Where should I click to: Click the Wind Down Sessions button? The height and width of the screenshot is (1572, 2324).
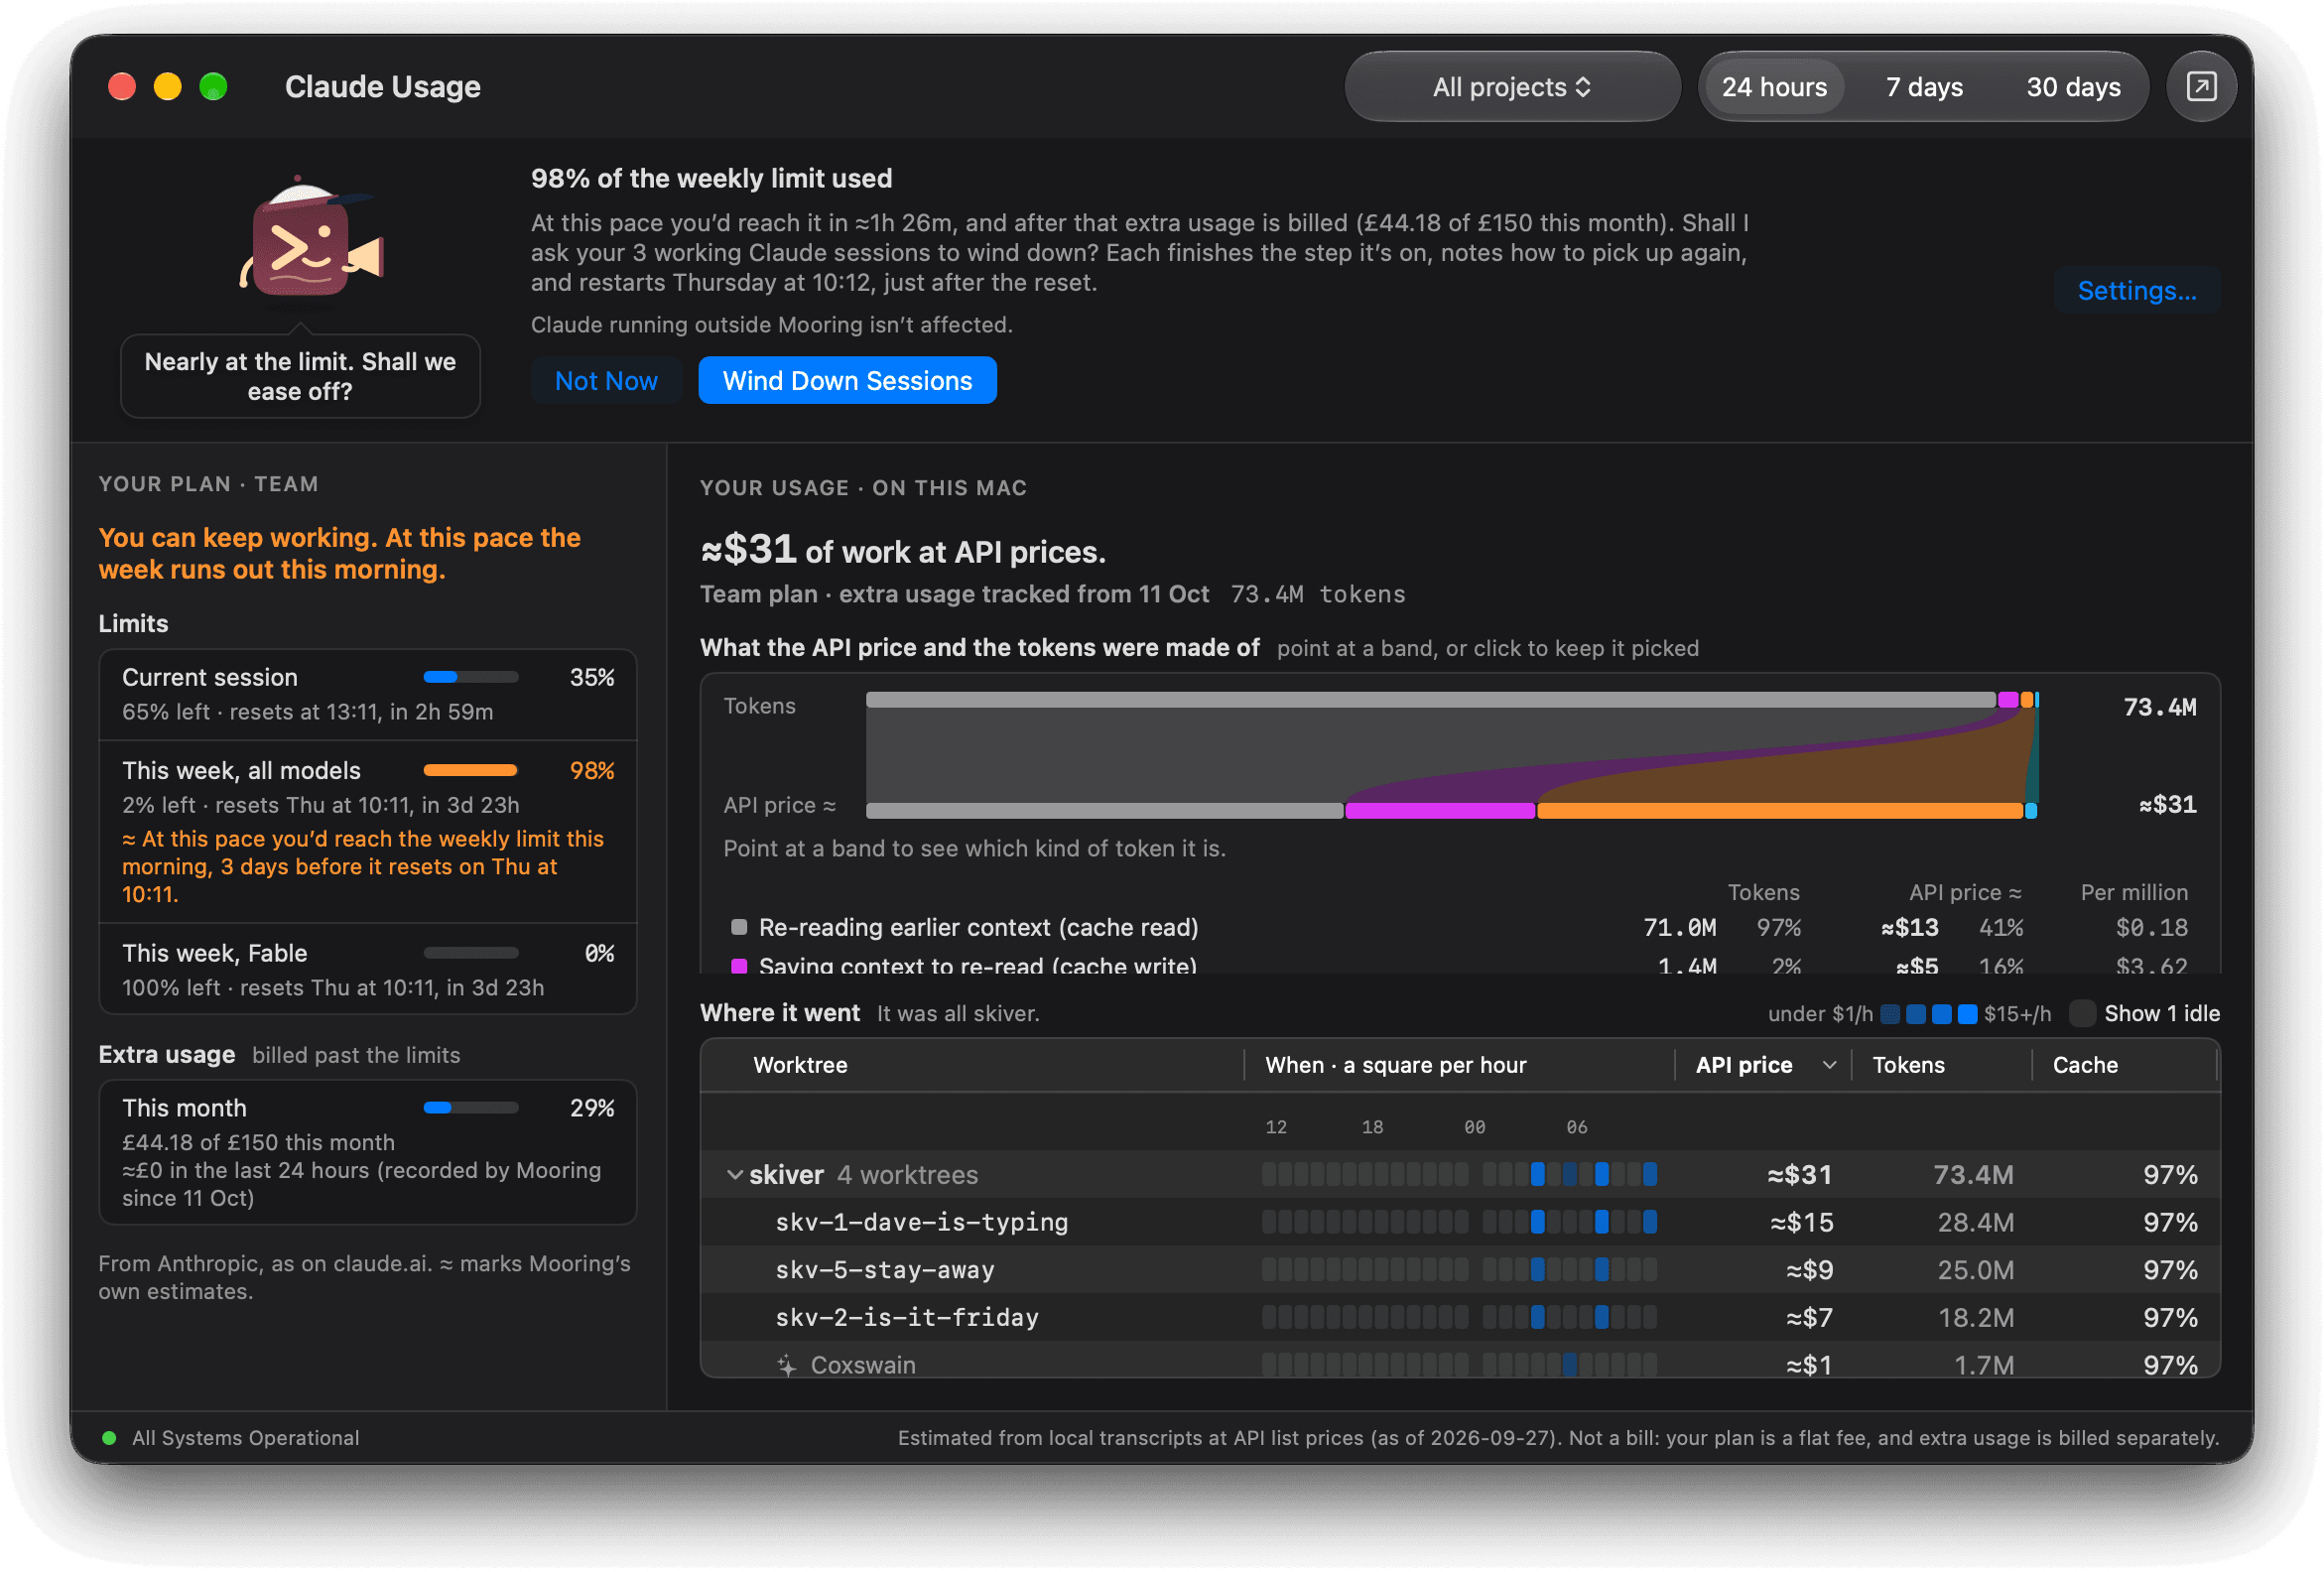[x=847, y=381]
